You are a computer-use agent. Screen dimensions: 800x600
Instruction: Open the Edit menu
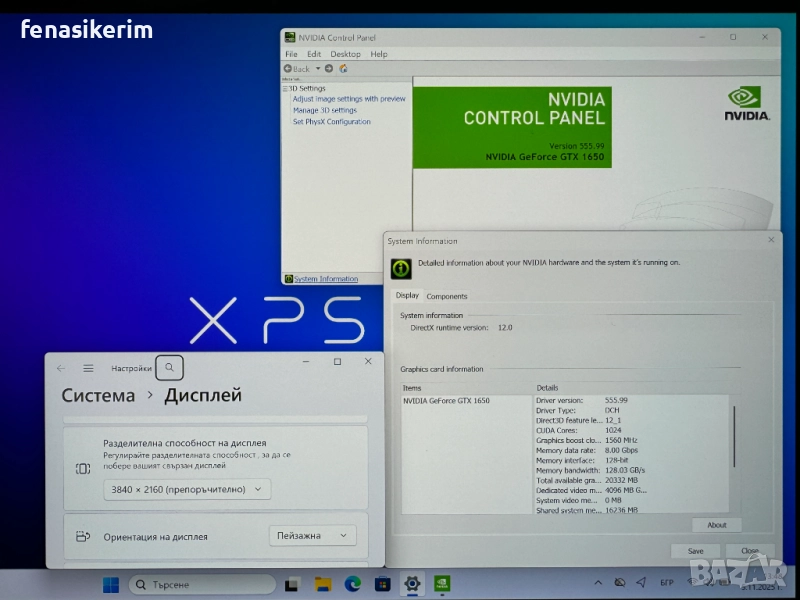click(x=314, y=54)
